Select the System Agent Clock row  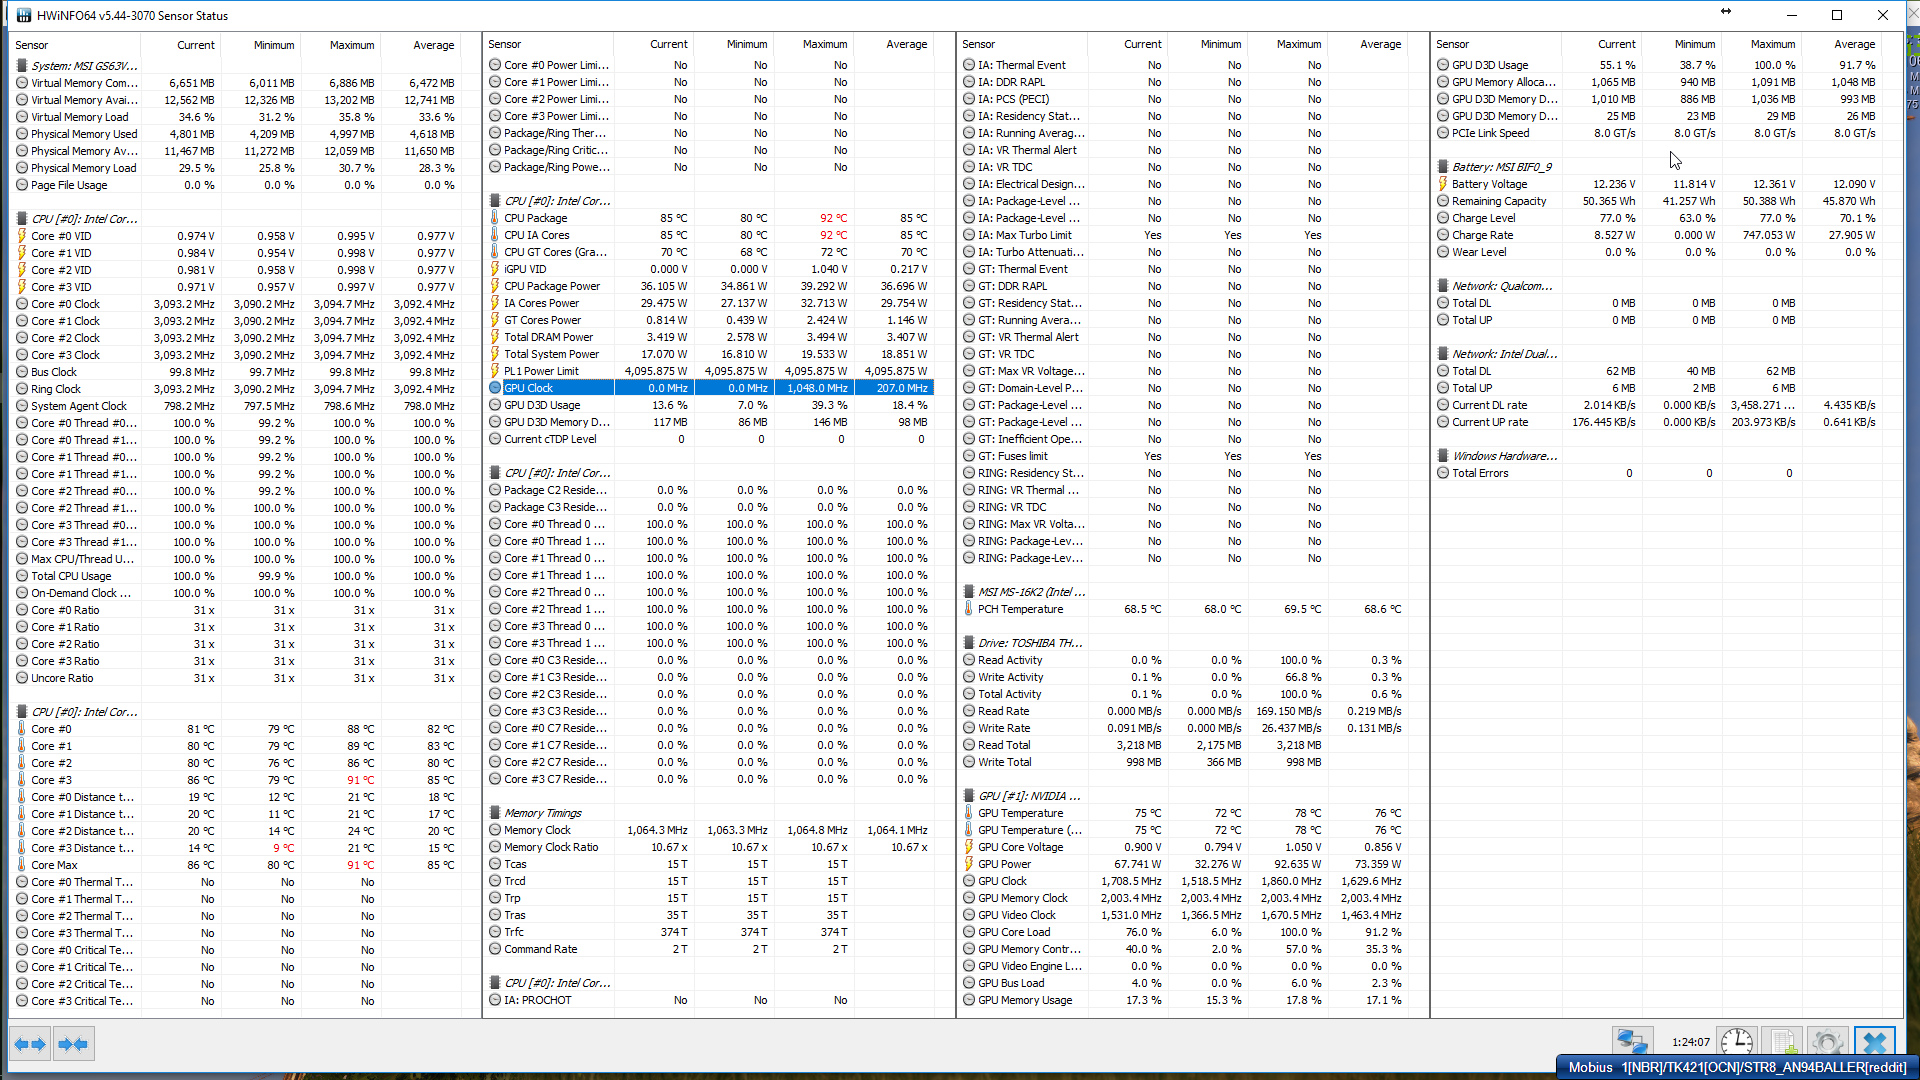[x=237, y=406]
